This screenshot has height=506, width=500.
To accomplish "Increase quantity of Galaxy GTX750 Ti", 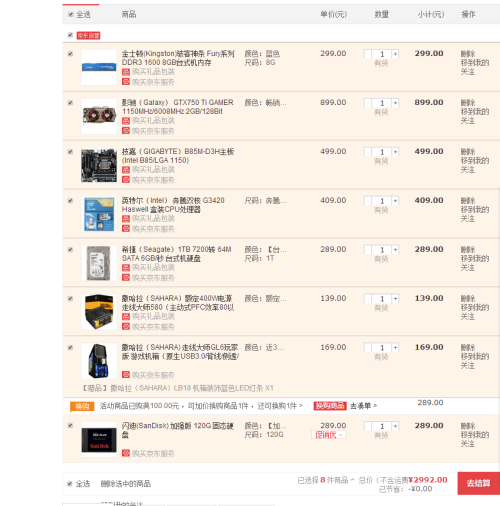I will pyautogui.click(x=395, y=103).
